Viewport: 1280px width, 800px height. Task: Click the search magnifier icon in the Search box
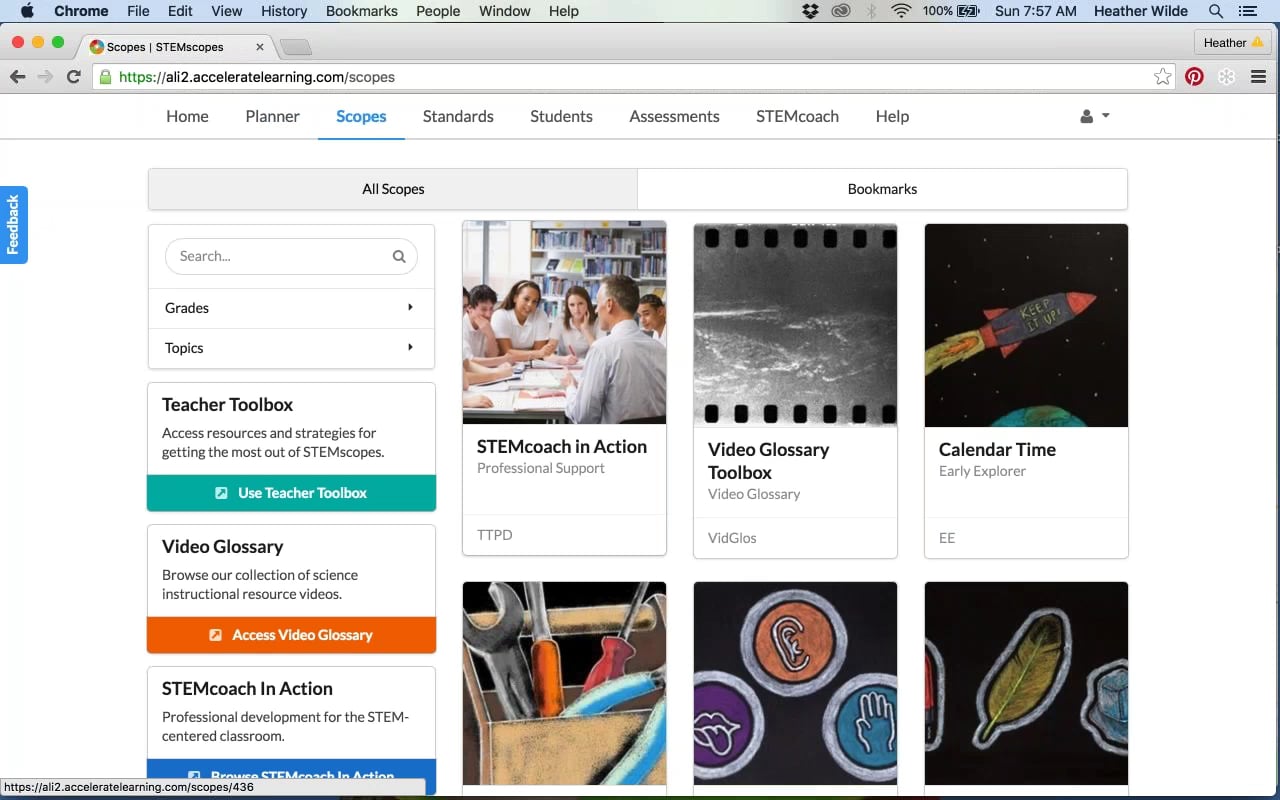(x=399, y=256)
